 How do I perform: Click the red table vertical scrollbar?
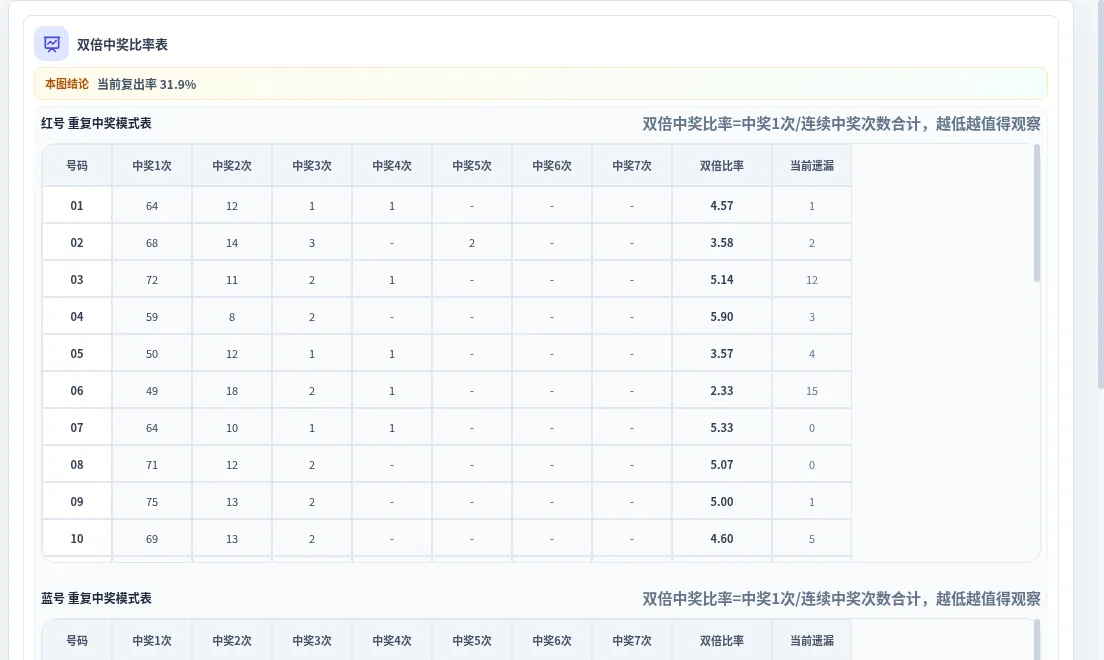click(x=1036, y=213)
